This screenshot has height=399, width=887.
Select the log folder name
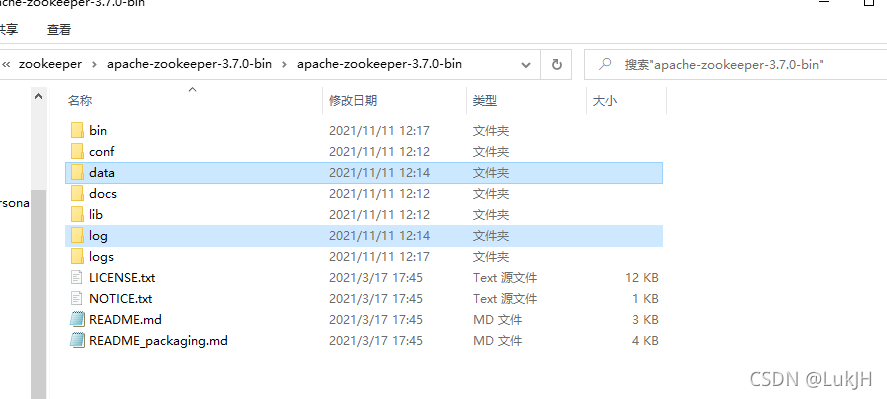[98, 235]
